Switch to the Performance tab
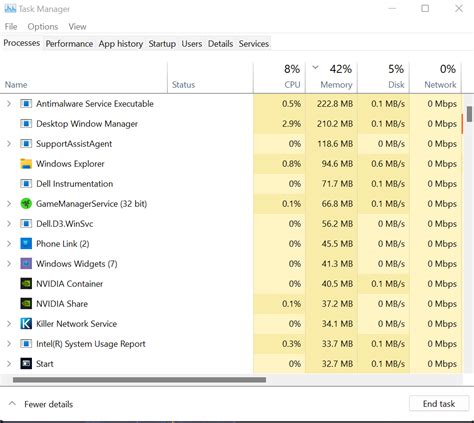This screenshot has width=474, height=423. point(69,44)
